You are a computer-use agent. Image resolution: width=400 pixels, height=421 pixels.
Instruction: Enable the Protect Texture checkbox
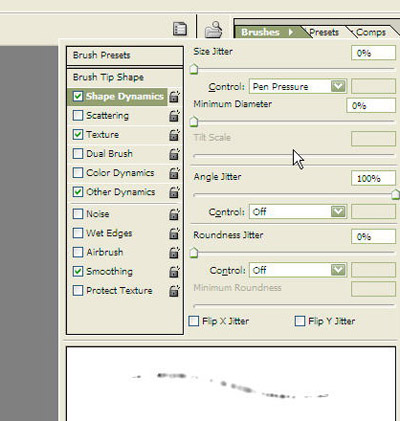point(78,290)
